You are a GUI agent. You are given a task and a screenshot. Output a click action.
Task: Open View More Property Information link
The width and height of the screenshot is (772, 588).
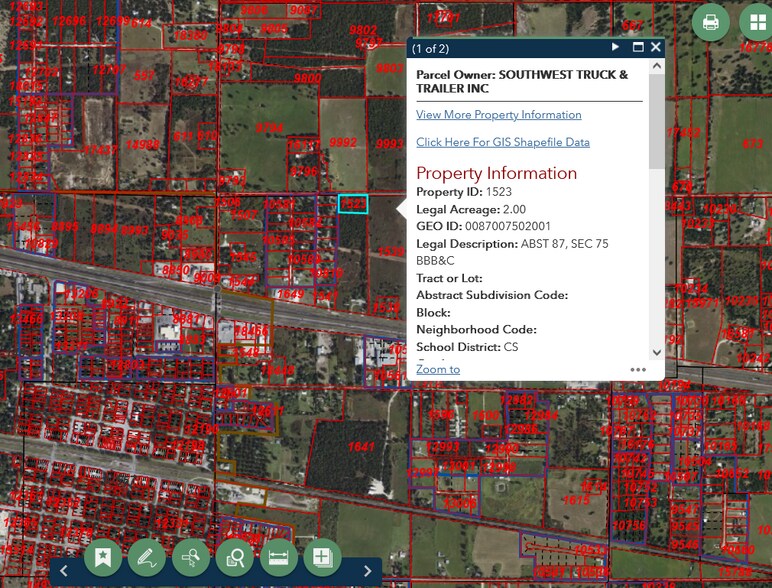(498, 115)
